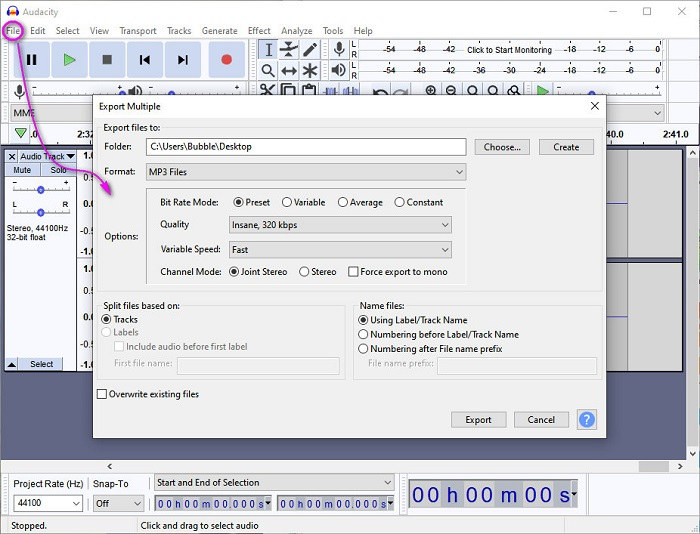Click the Create folder button
Viewport: 700px width, 534px height.
pyautogui.click(x=566, y=147)
